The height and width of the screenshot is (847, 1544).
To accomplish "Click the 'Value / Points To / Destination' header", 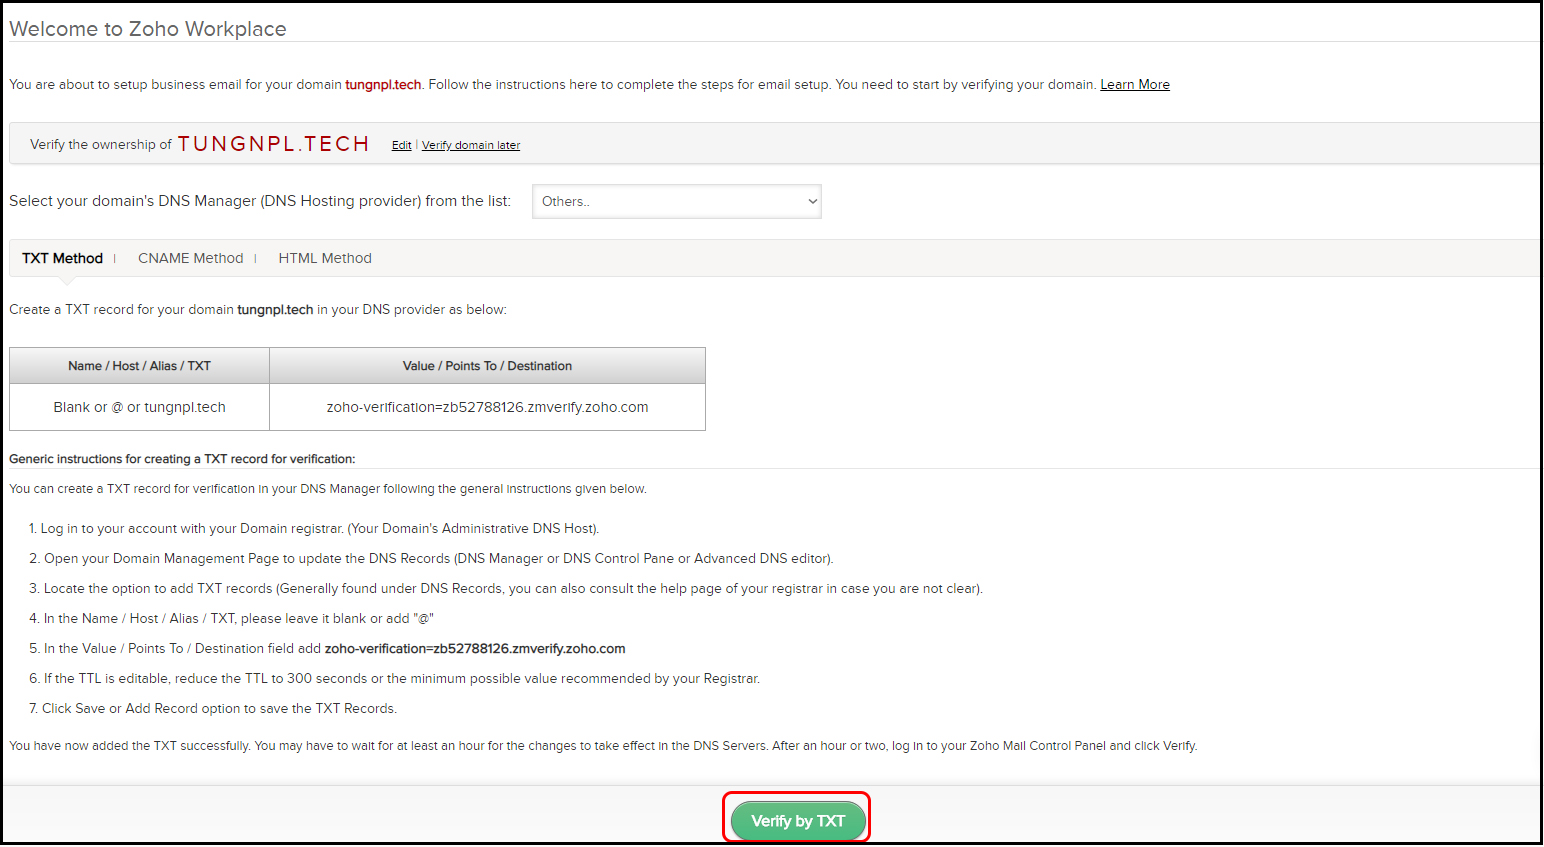I will click(x=487, y=366).
